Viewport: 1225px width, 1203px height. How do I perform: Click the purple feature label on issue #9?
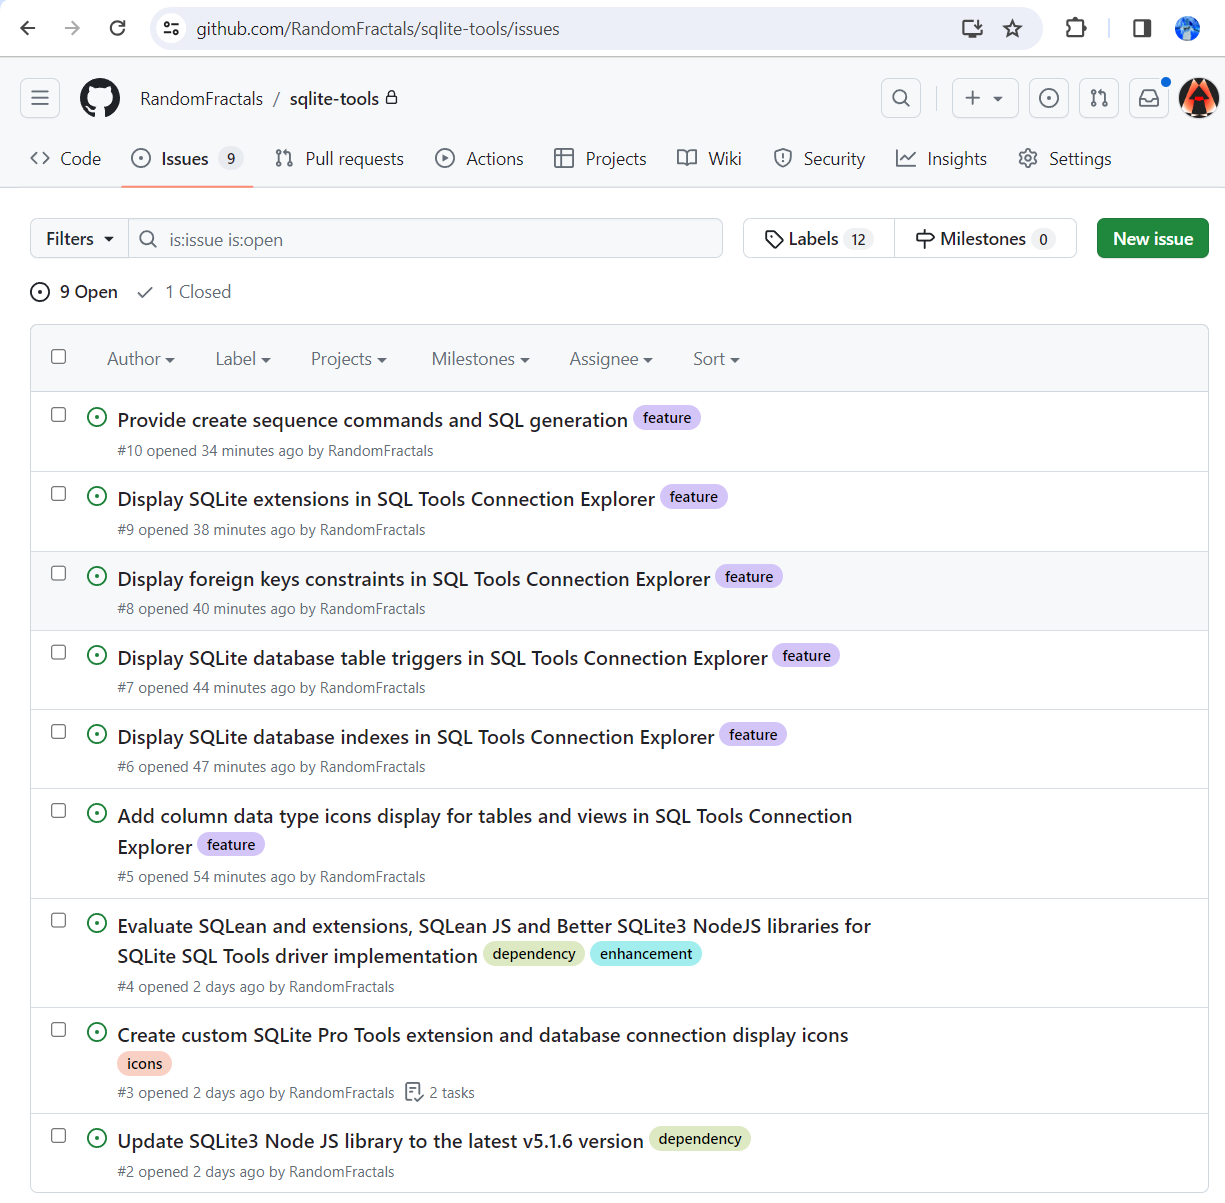[694, 497]
